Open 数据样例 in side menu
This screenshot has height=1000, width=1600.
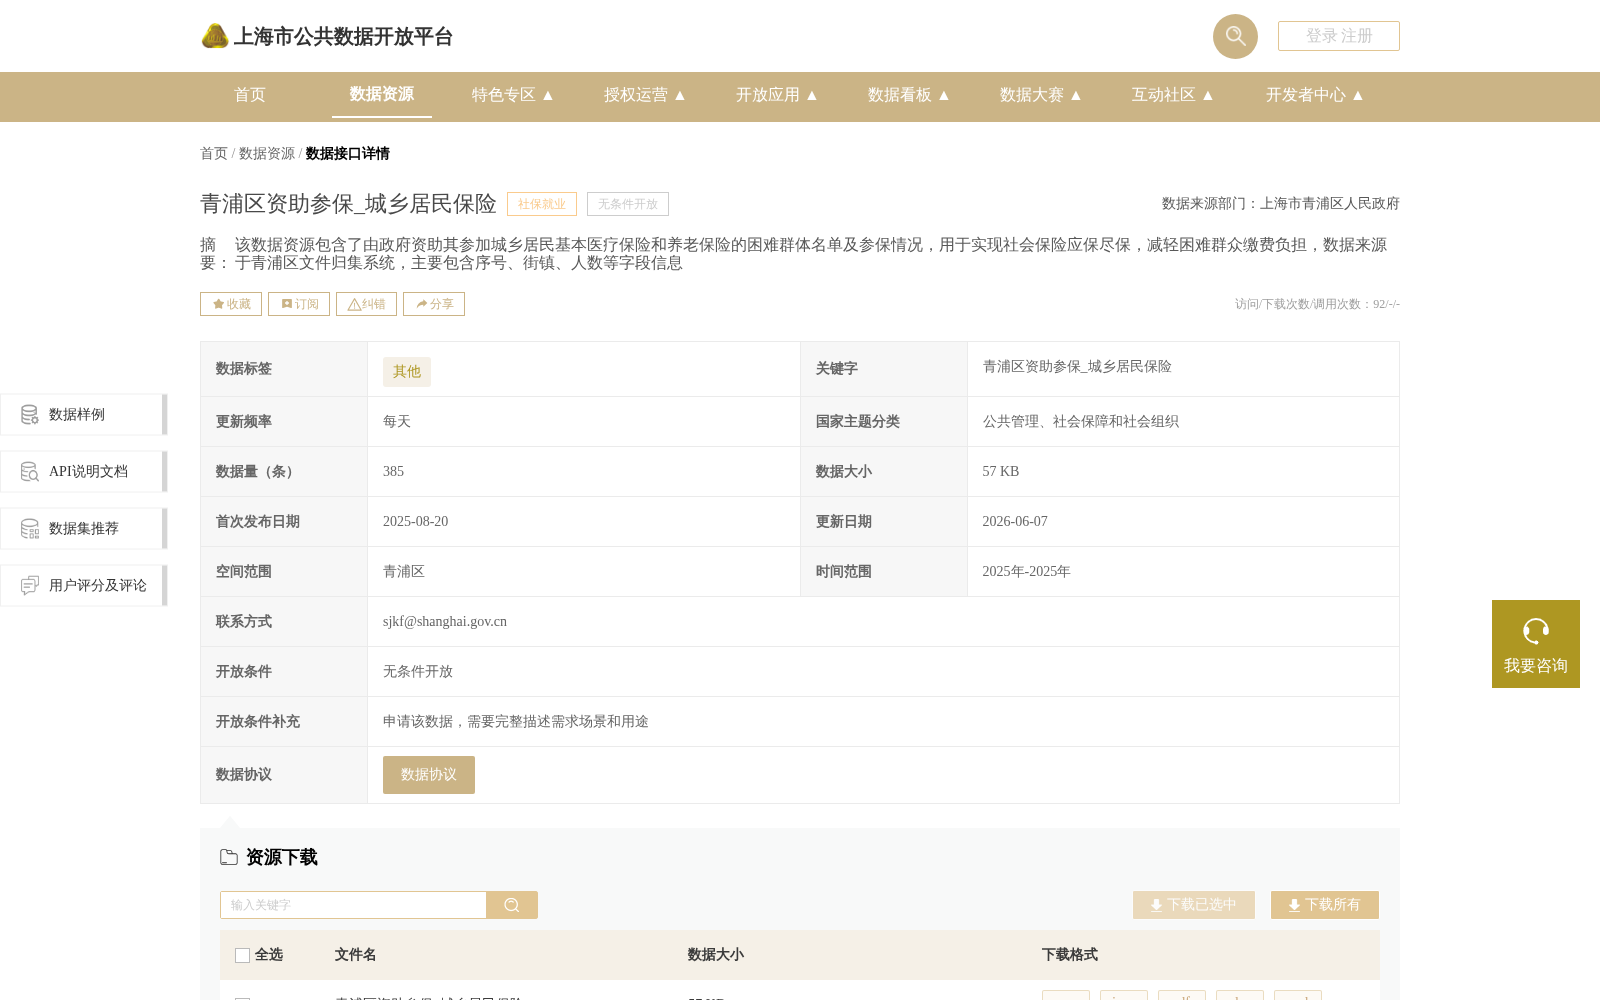pos(84,415)
